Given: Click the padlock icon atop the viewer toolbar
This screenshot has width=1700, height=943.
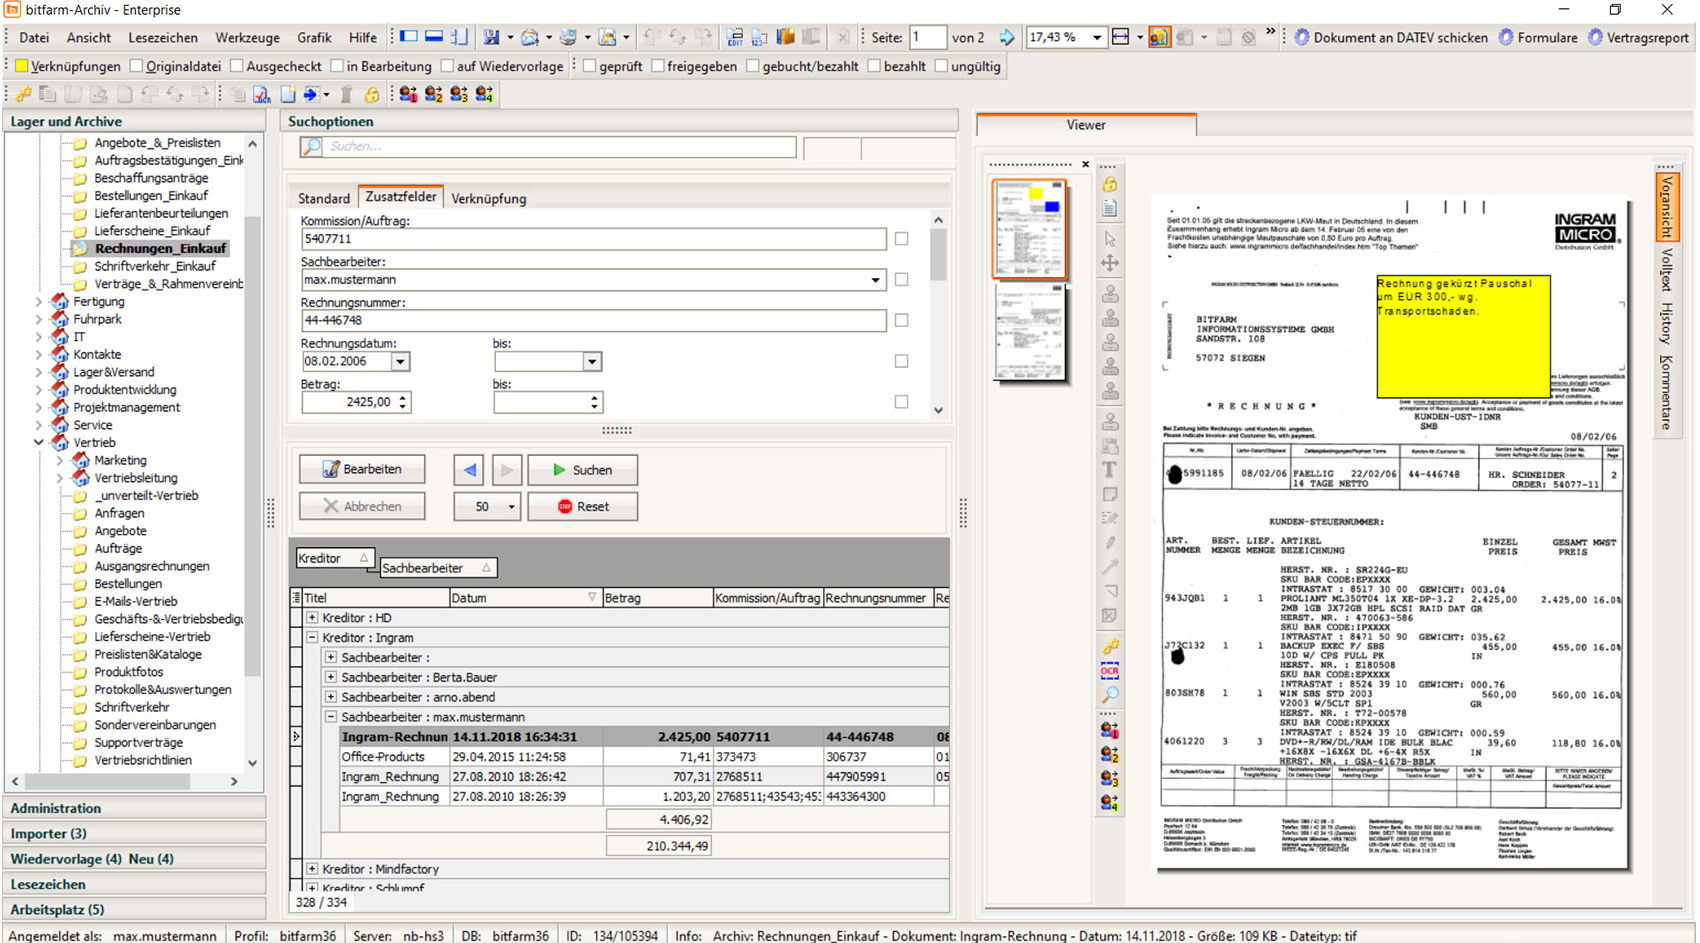Looking at the screenshot, I should point(1110,184).
